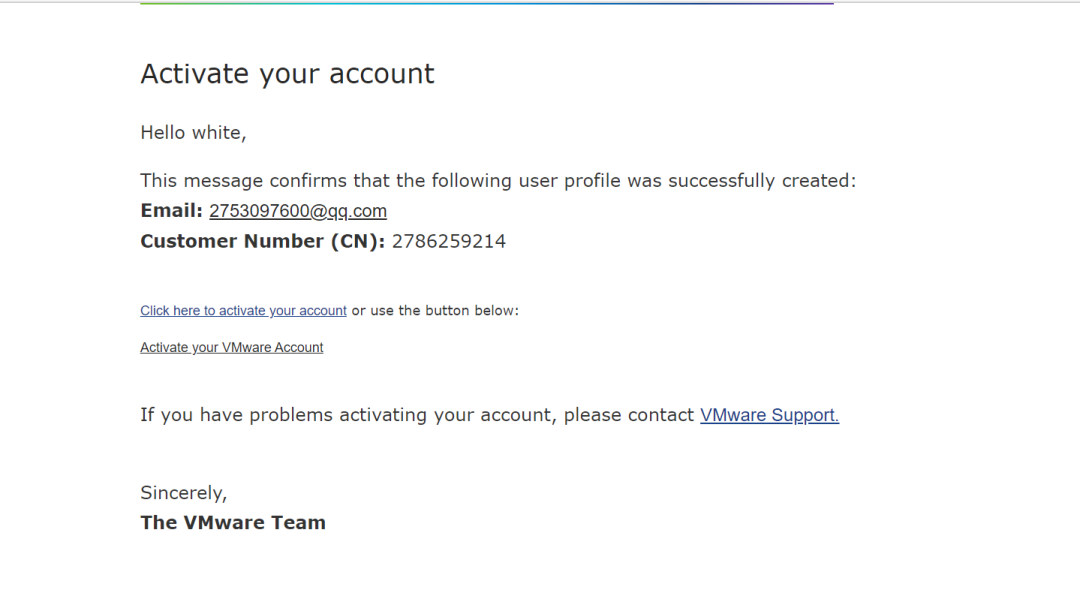Image resolution: width=1080 pixels, height=611 pixels.
Task: Click the 'Customer Number (CN):' label
Action: (262, 241)
